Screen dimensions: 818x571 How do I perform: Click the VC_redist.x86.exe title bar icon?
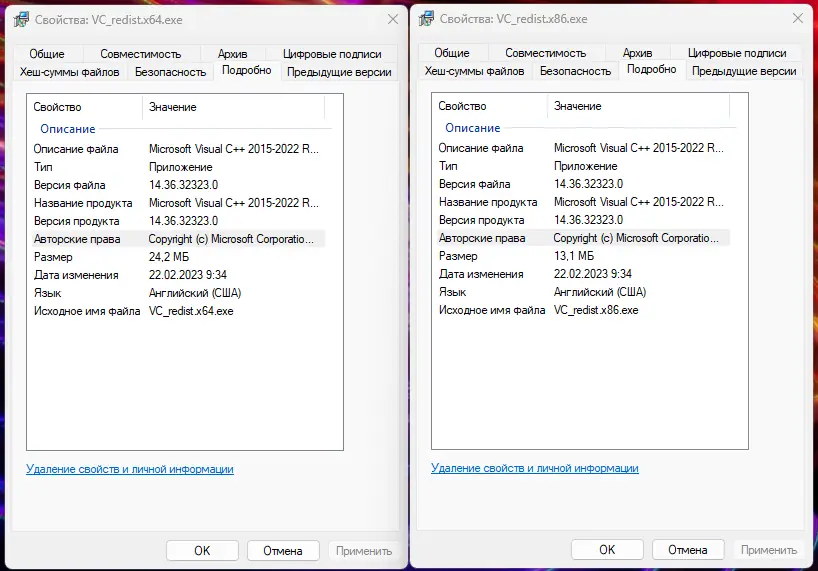(x=426, y=19)
